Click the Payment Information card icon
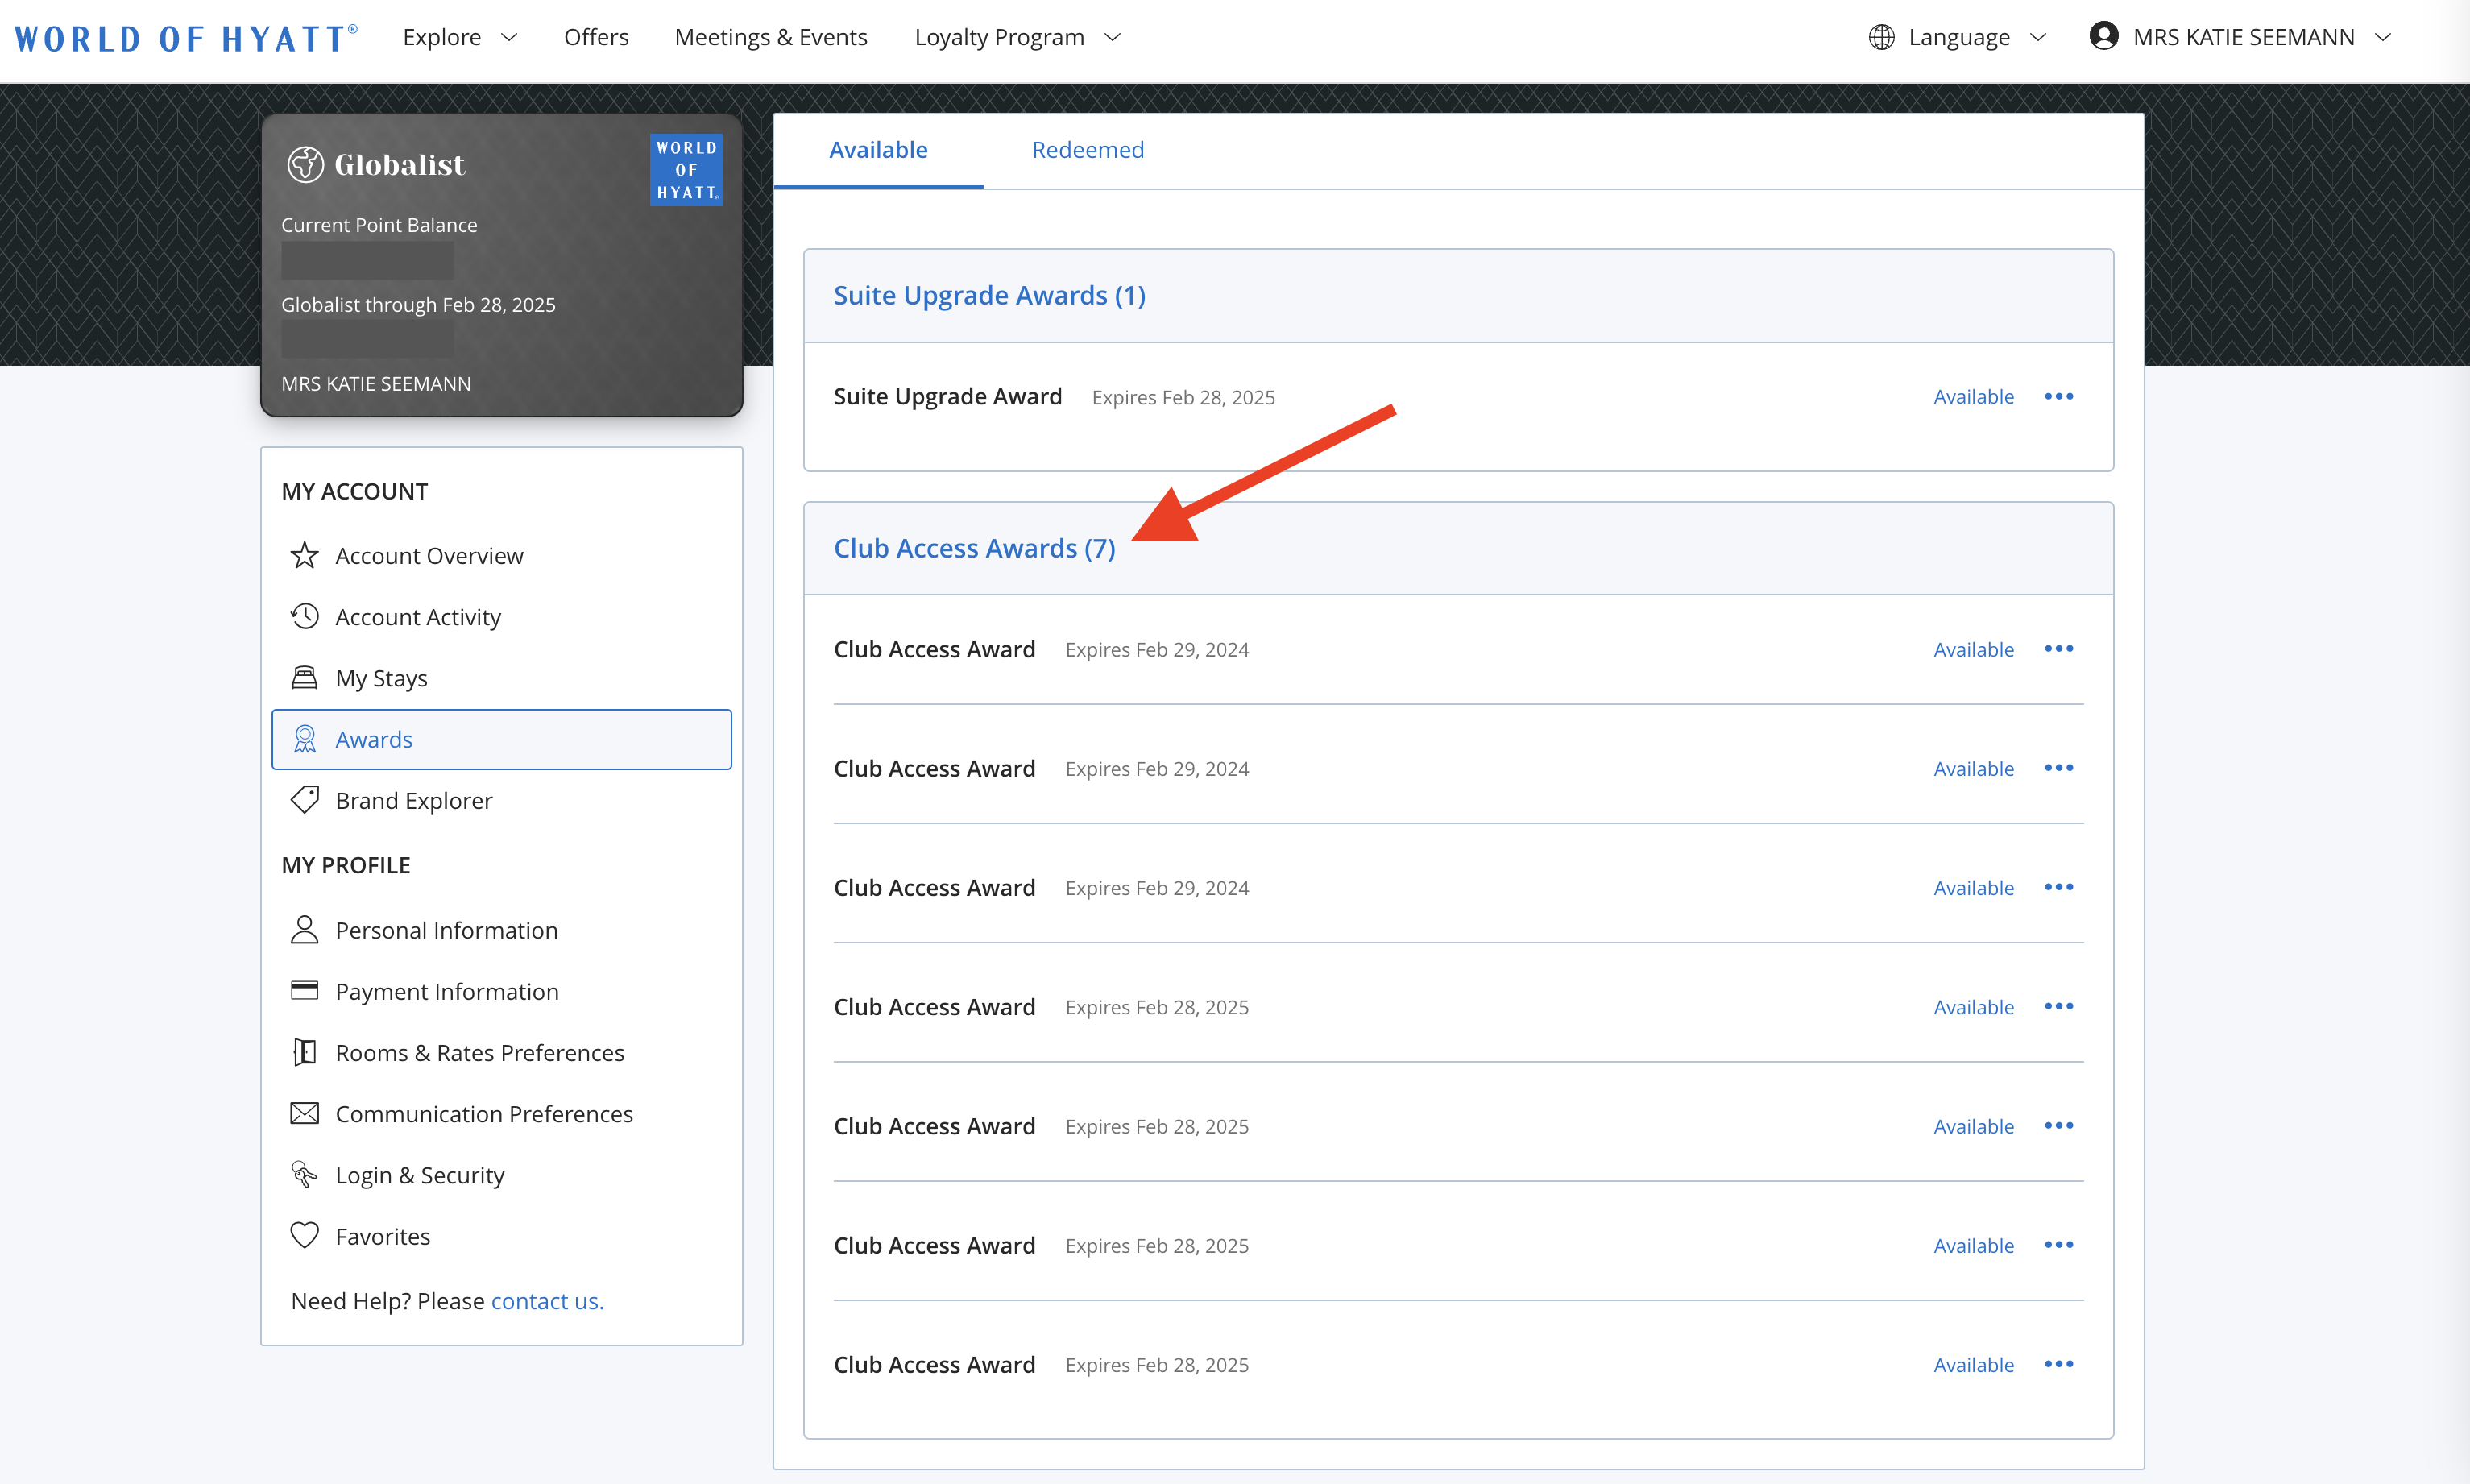The height and width of the screenshot is (1484, 2470). 304,990
